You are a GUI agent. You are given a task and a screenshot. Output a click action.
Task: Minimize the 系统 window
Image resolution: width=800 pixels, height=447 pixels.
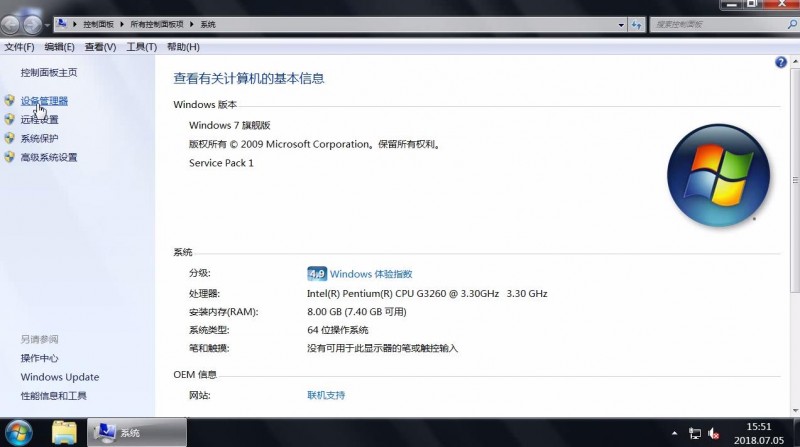(x=731, y=4)
